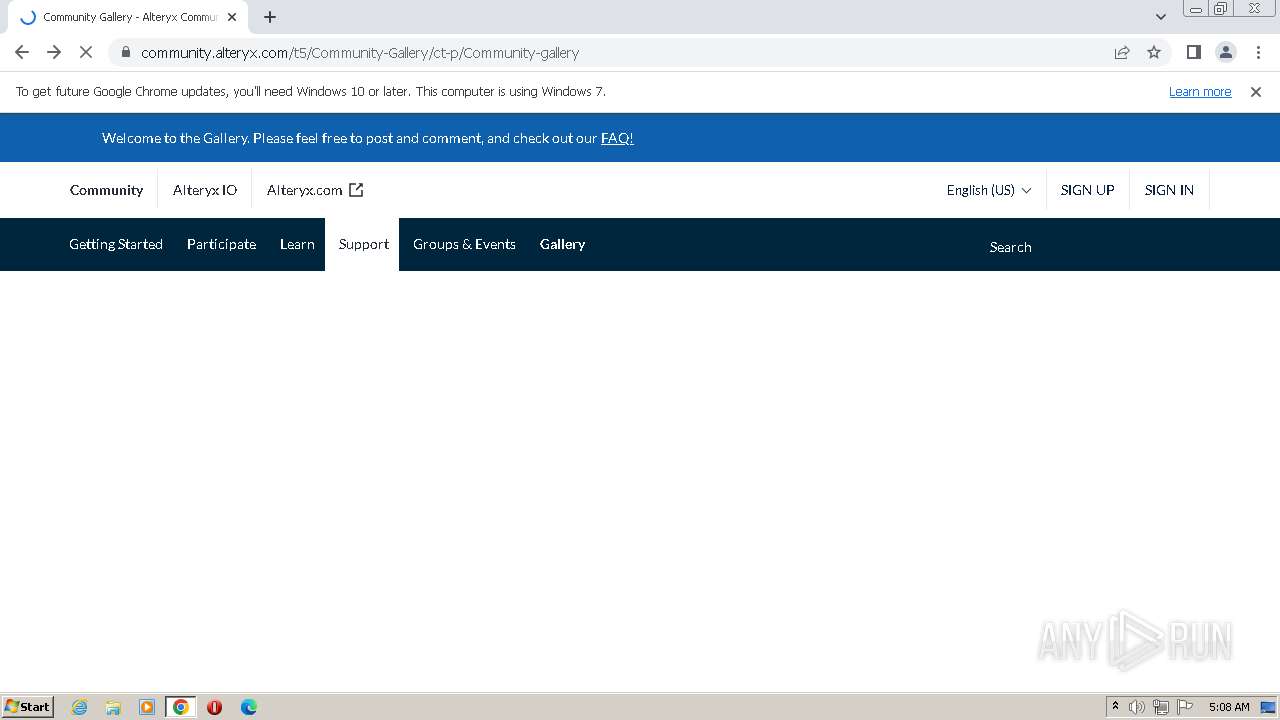Screen dimensions: 1280x720
Task: Expand the English (US) language dropdown
Action: click(989, 190)
